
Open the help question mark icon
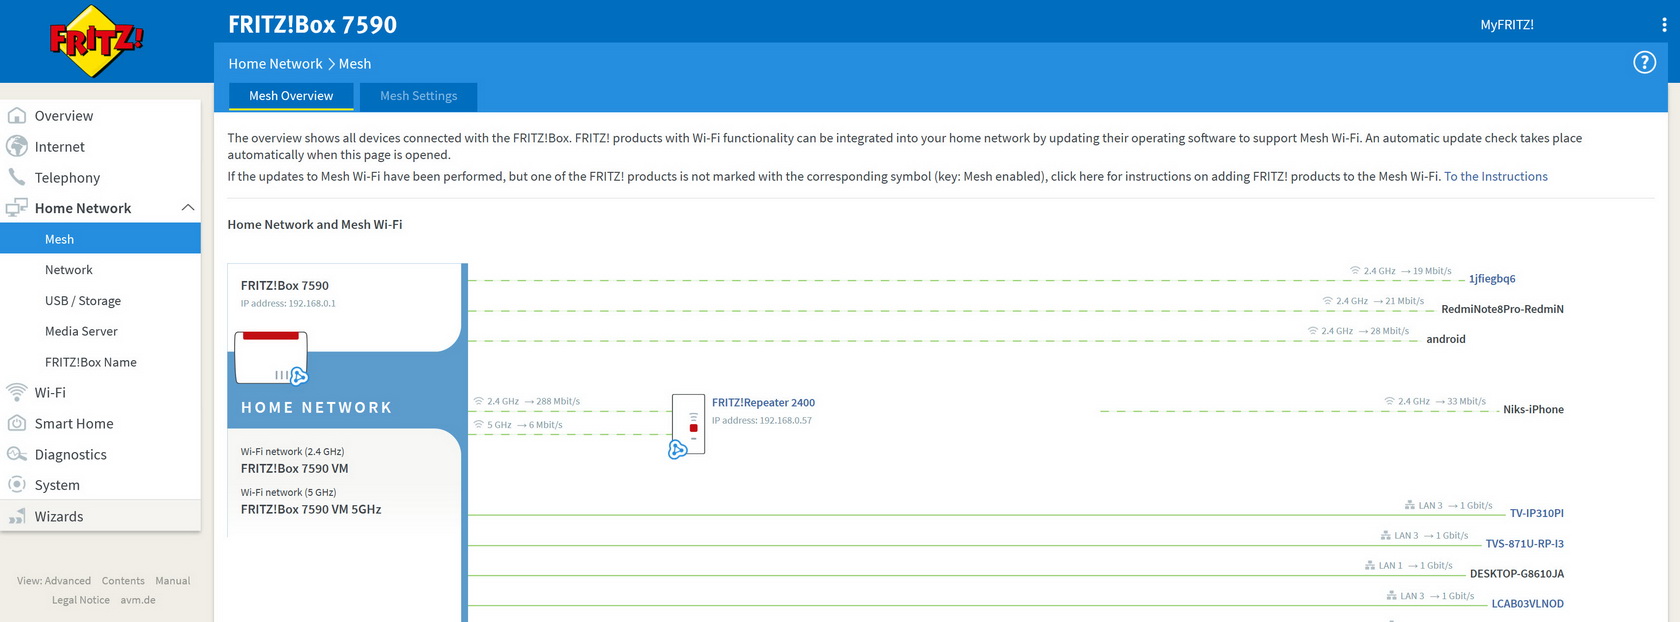(x=1644, y=63)
